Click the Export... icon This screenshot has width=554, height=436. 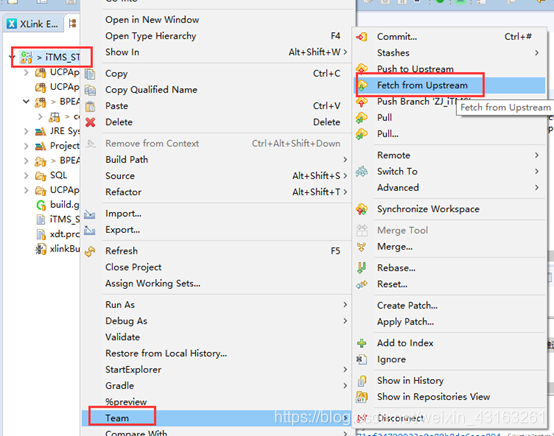tap(90, 230)
